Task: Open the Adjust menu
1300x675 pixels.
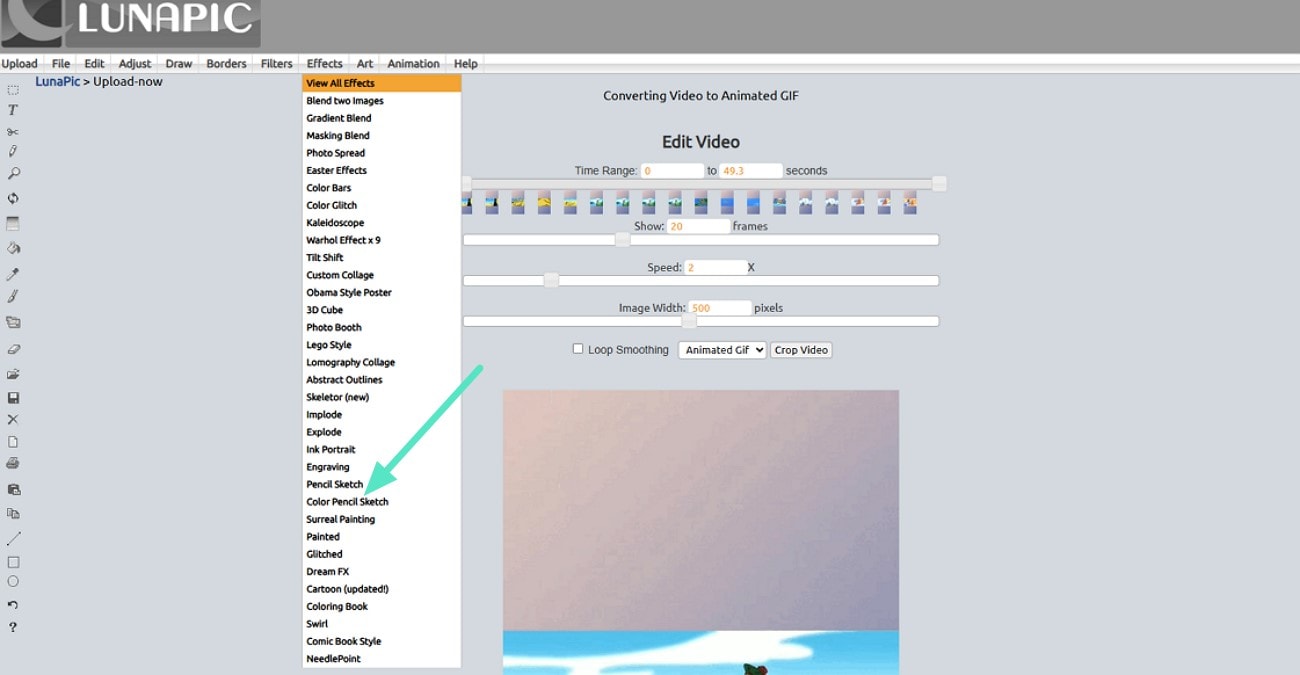Action: coord(135,63)
